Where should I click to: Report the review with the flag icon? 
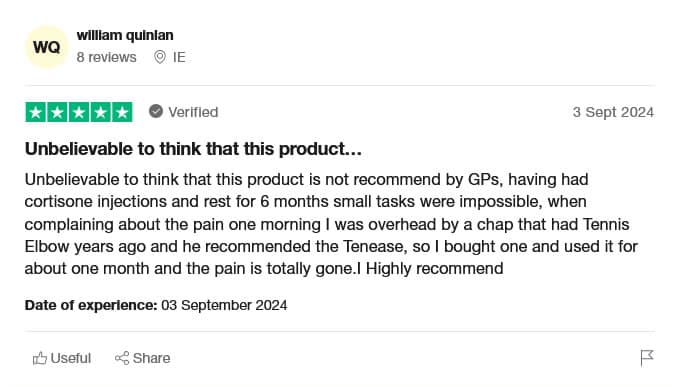point(647,358)
